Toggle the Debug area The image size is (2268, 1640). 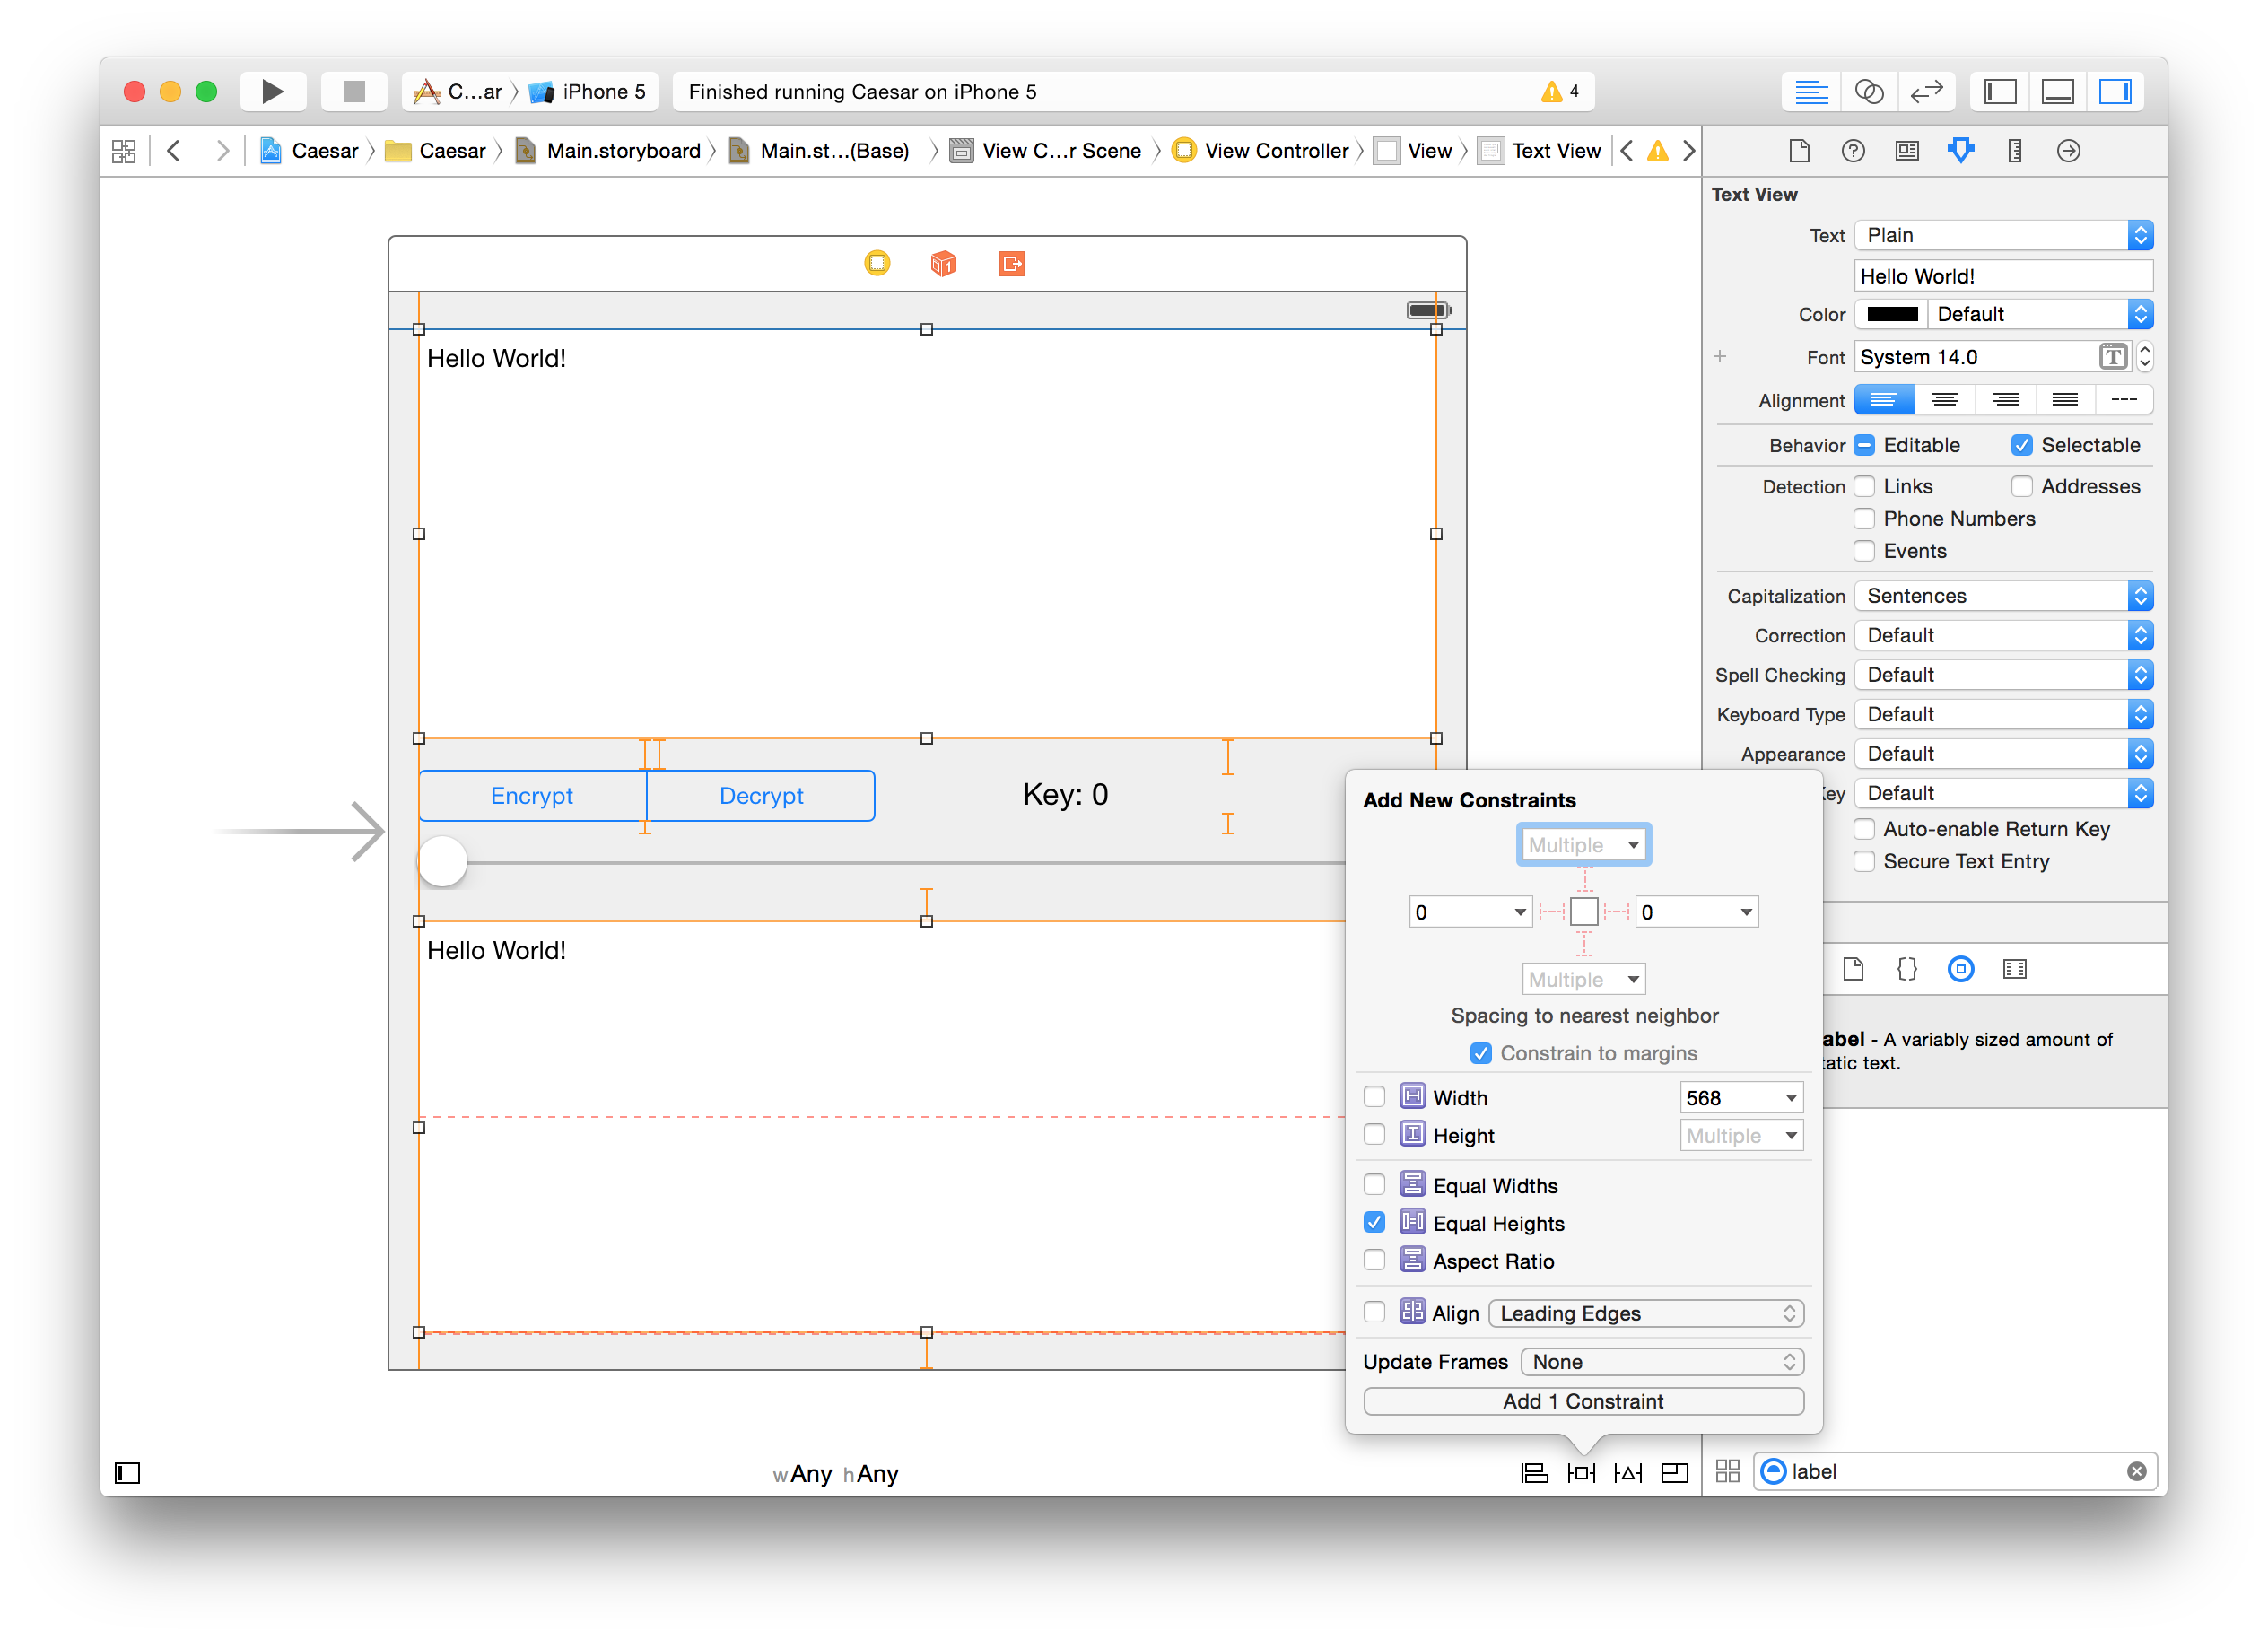click(x=2057, y=92)
